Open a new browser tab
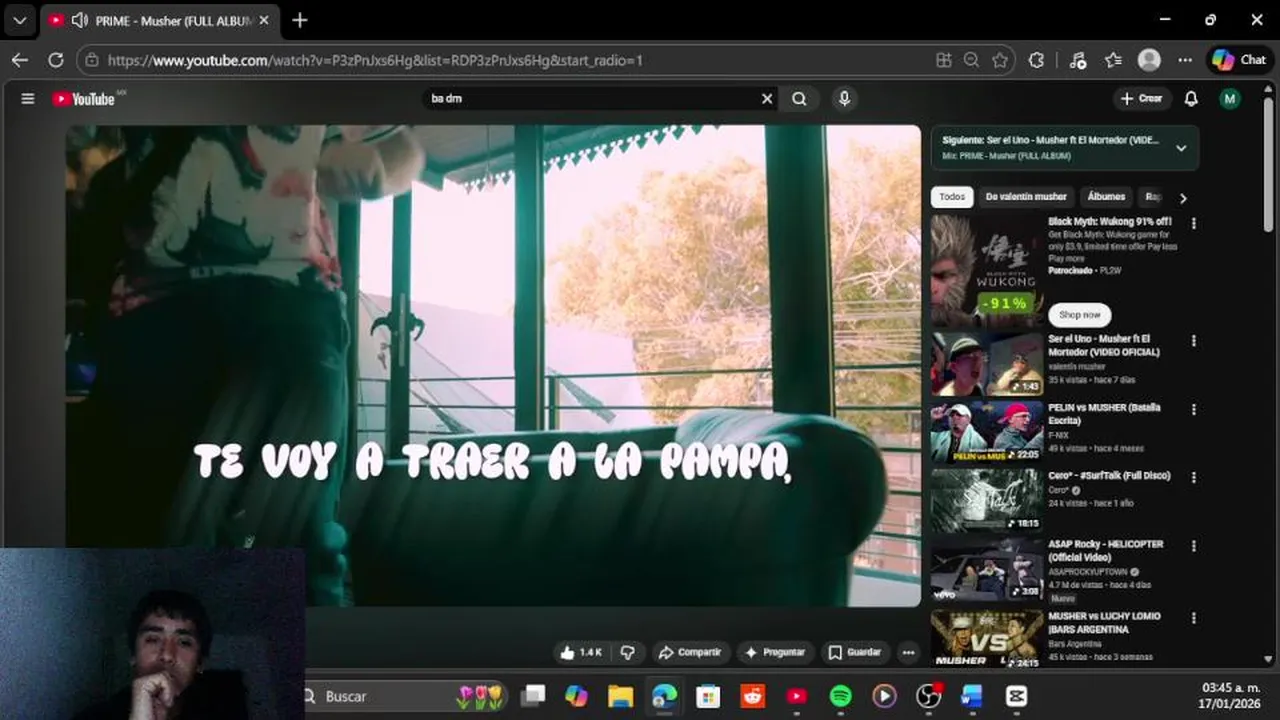The image size is (1280, 720). (x=300, y=20)
